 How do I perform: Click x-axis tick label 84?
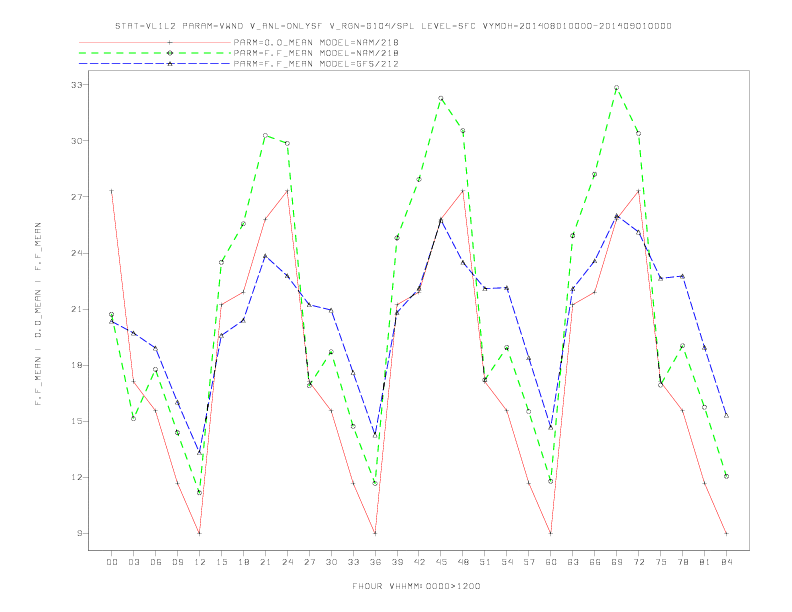(x=726, y=562)
